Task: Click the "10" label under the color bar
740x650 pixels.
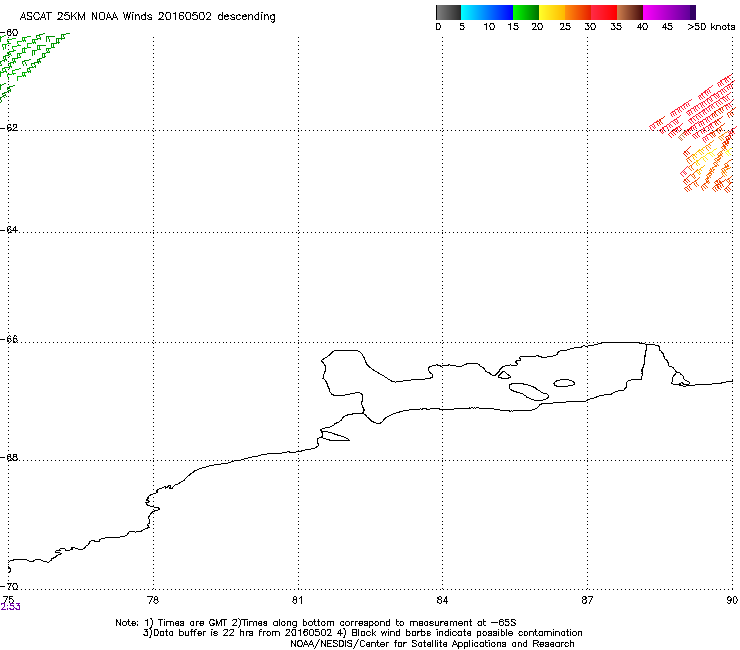Action: (x=489, y=27)
